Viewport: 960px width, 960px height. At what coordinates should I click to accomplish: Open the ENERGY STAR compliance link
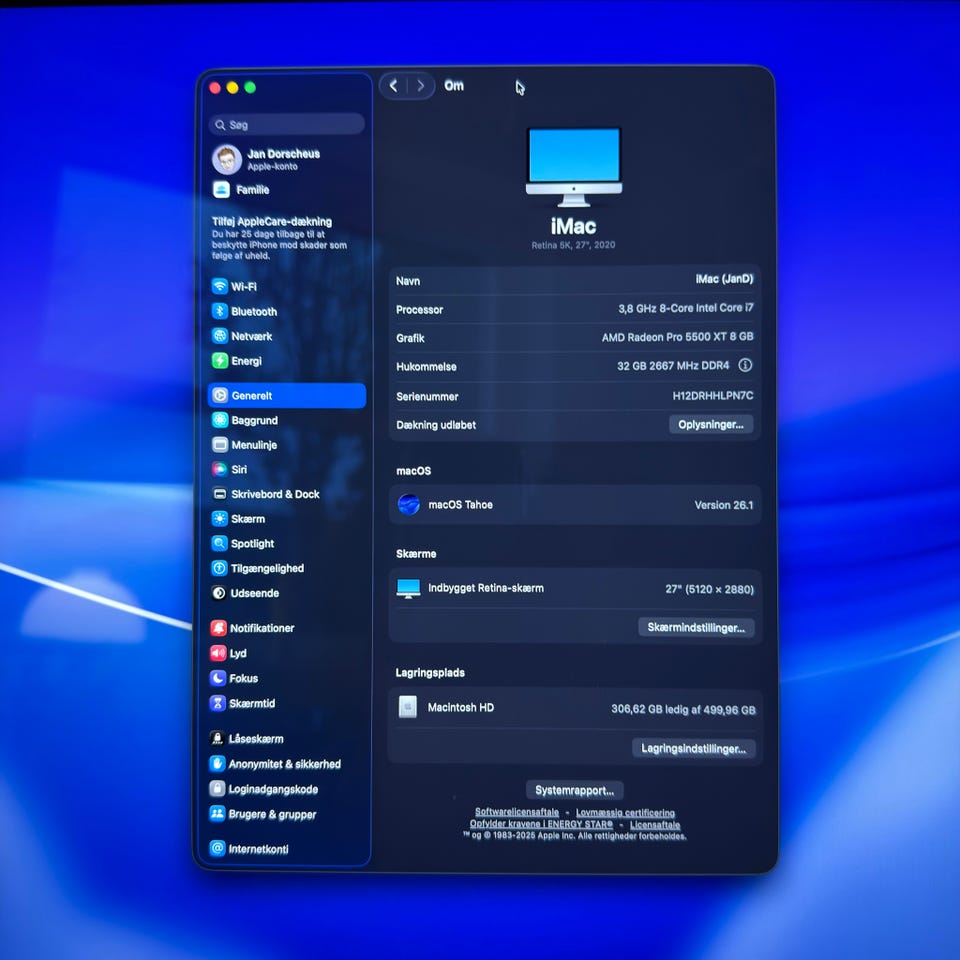coord(541,824)
